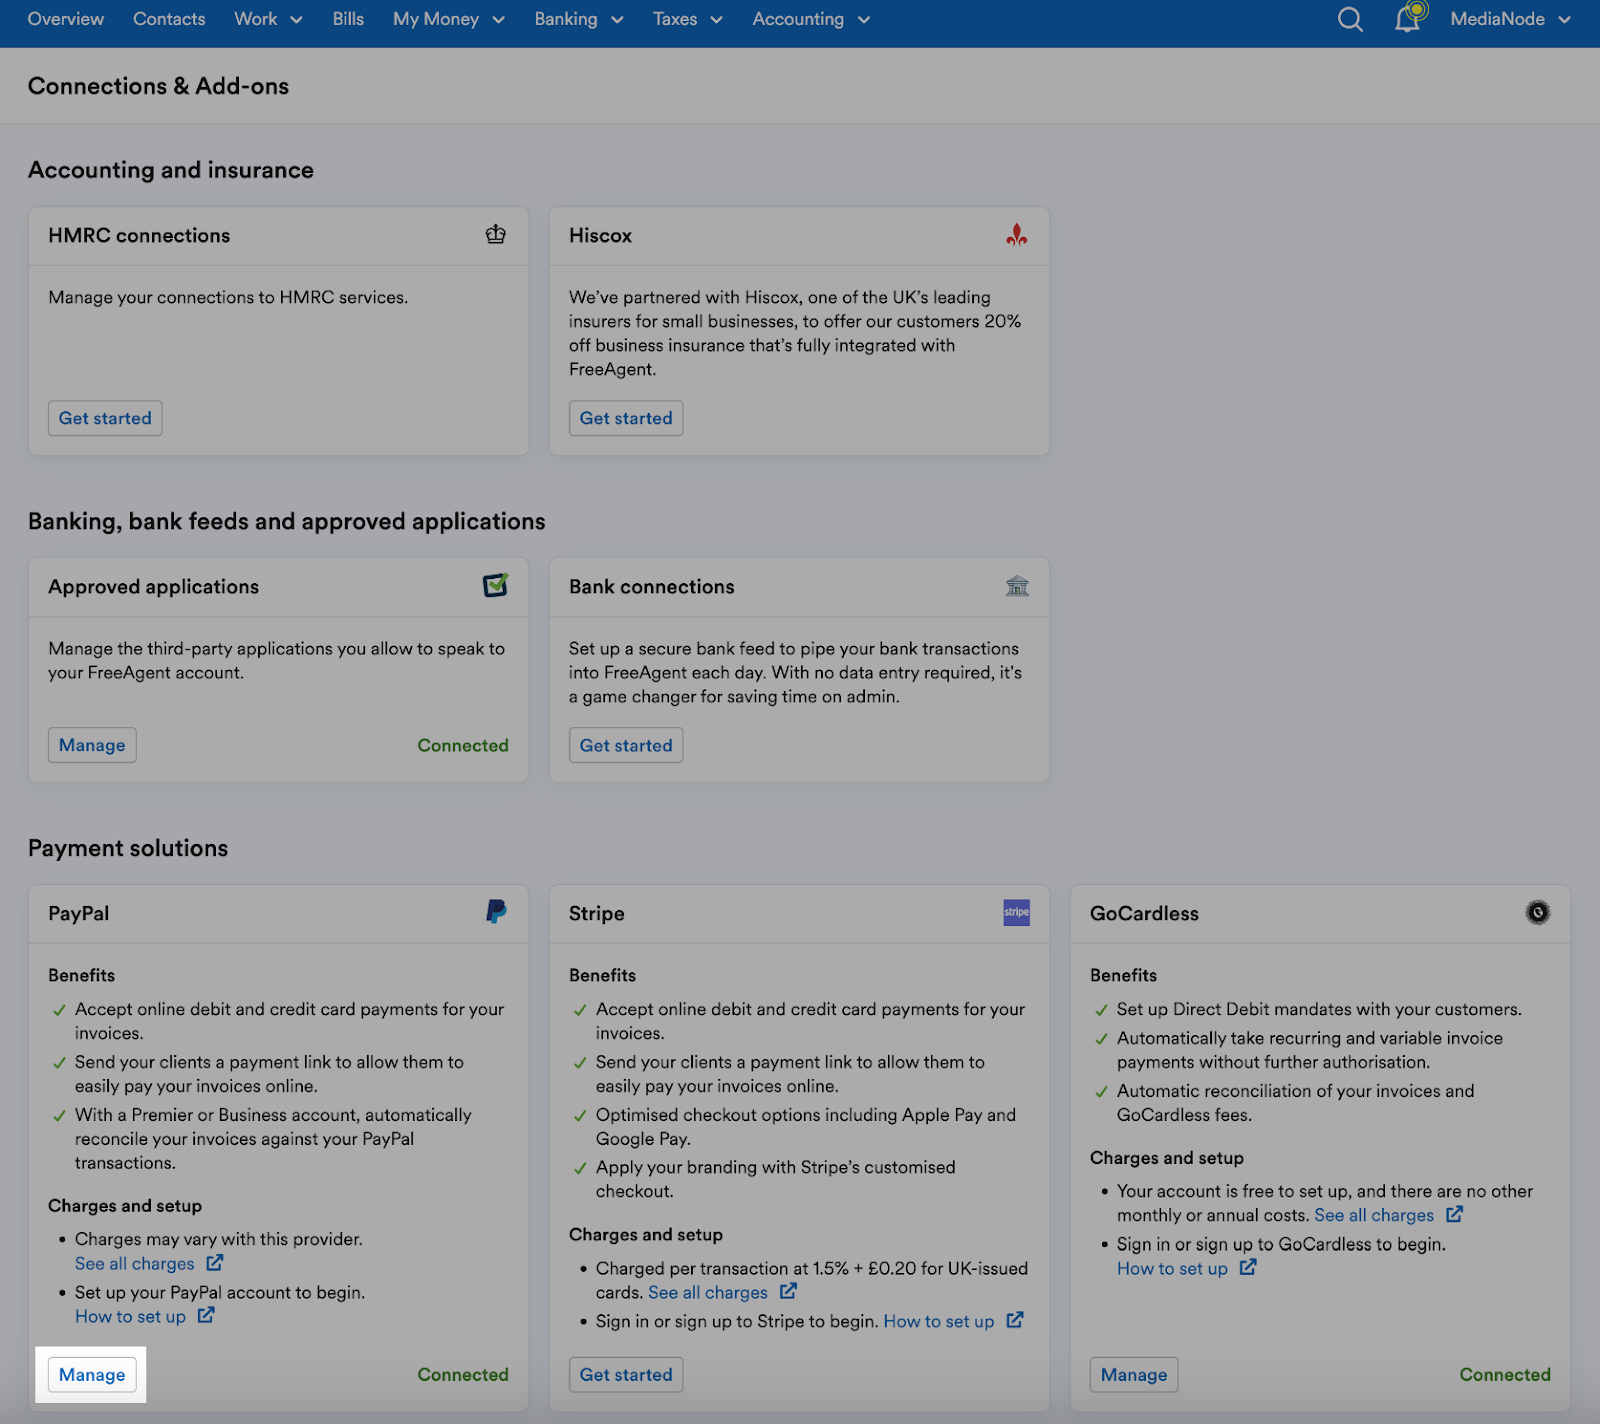This screenshot has width=1600, height=1424.
Task: Click external link icon after Stripe How to set up
Action: click(x=1015, y=1320)
